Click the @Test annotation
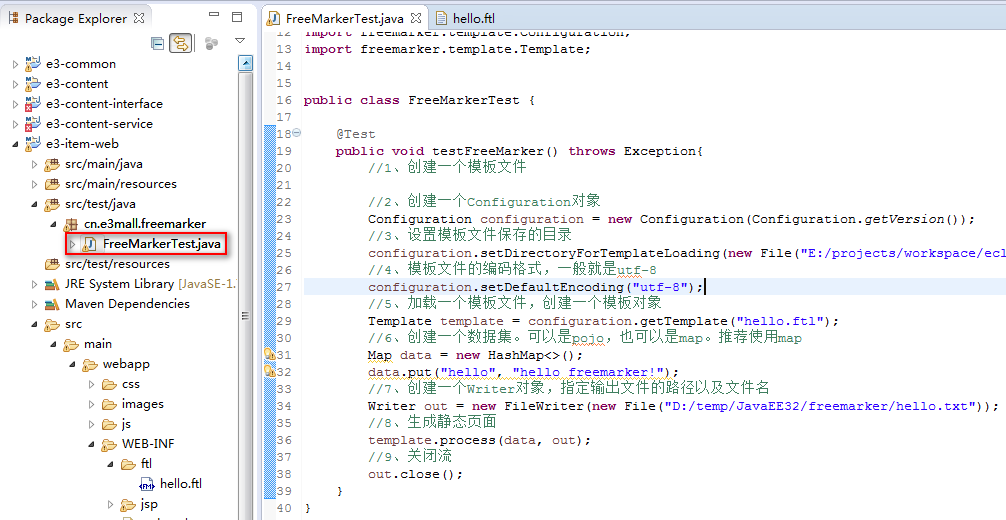This screenshot has width=1006, height=520. (355, 134)
